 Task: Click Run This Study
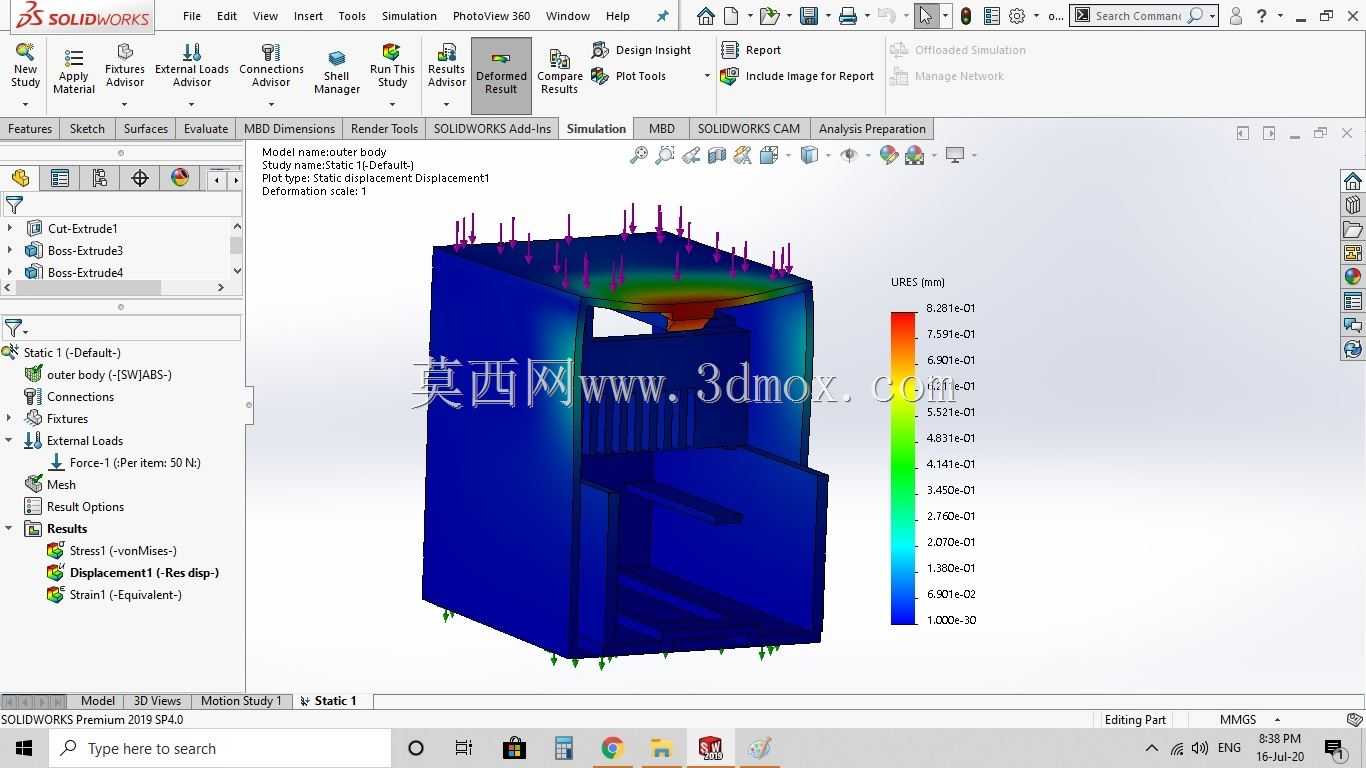[x=392, y=66]
